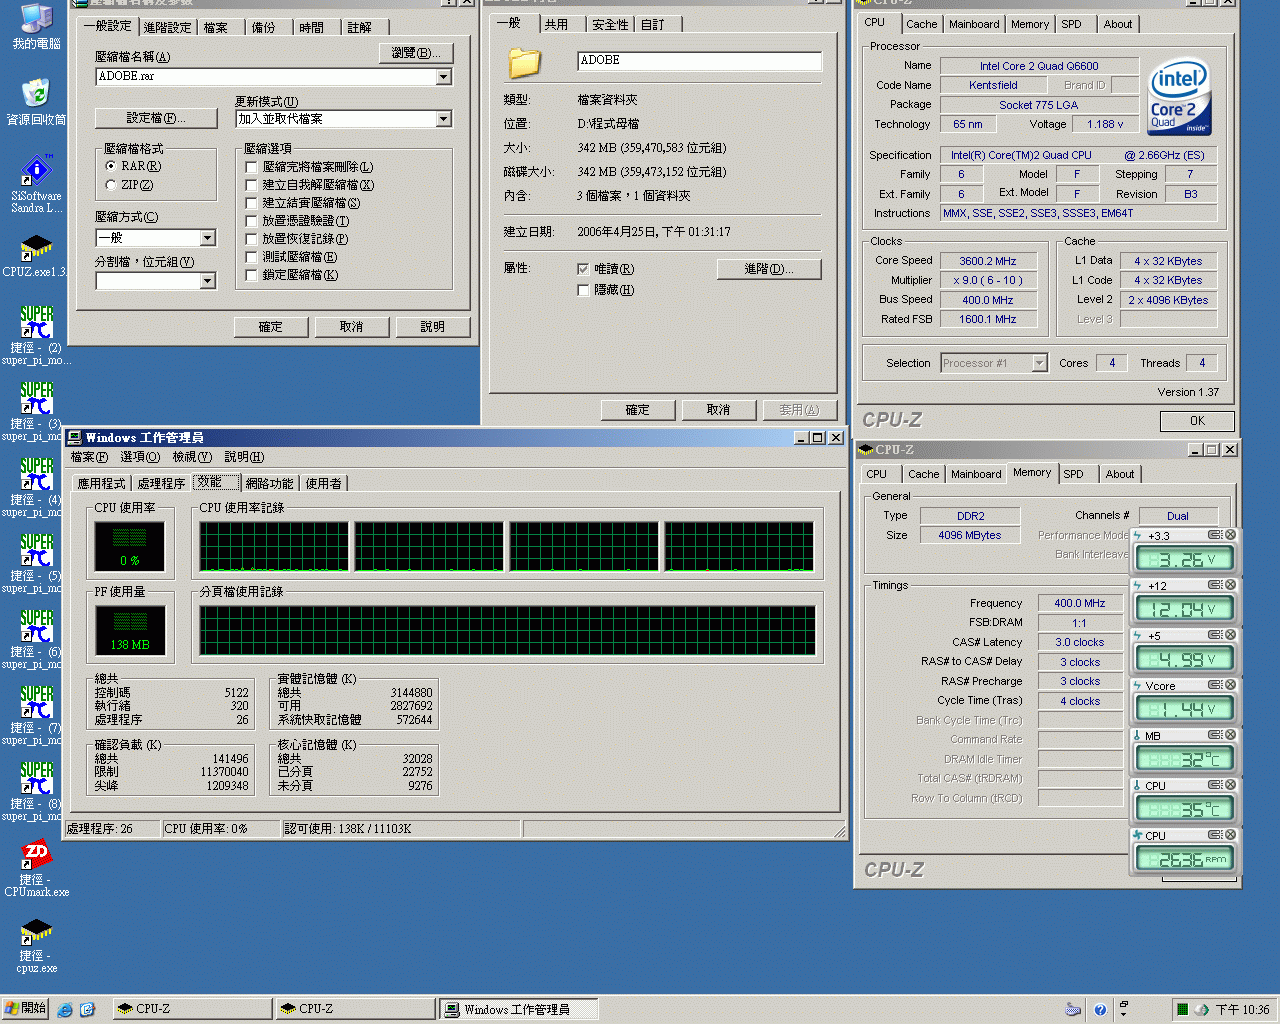
Task: Click the PF usage meter showing 138 MB
Action: [x=130, y=631]
